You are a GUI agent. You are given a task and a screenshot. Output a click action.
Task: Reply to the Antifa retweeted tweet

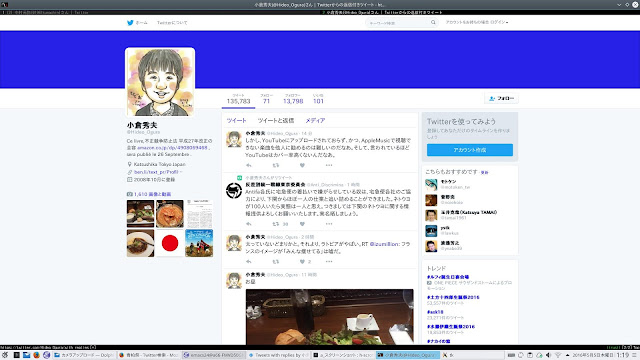[249, 224]
